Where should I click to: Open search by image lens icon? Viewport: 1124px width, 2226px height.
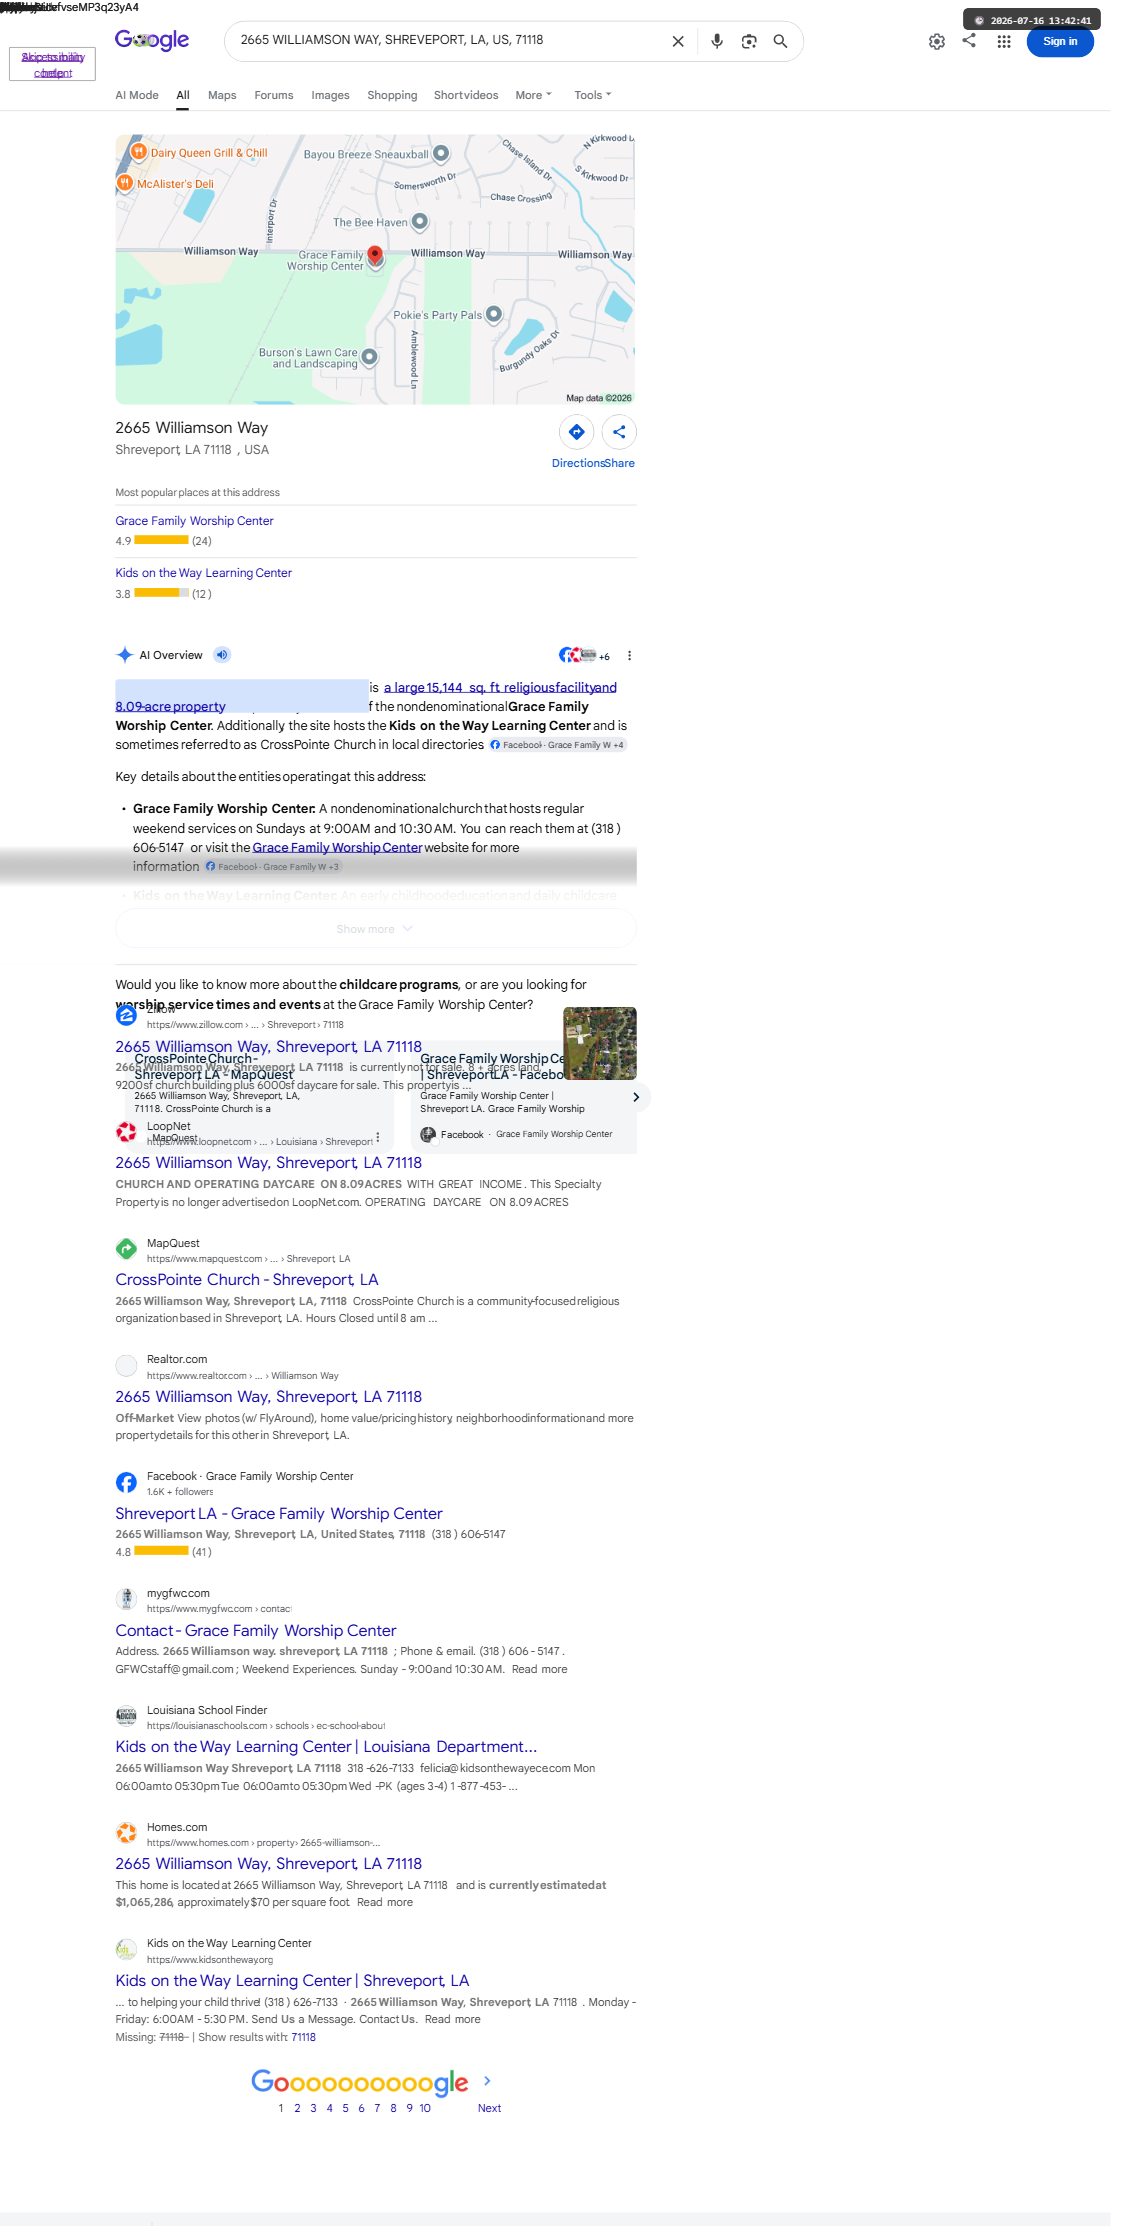pos(749,41)
